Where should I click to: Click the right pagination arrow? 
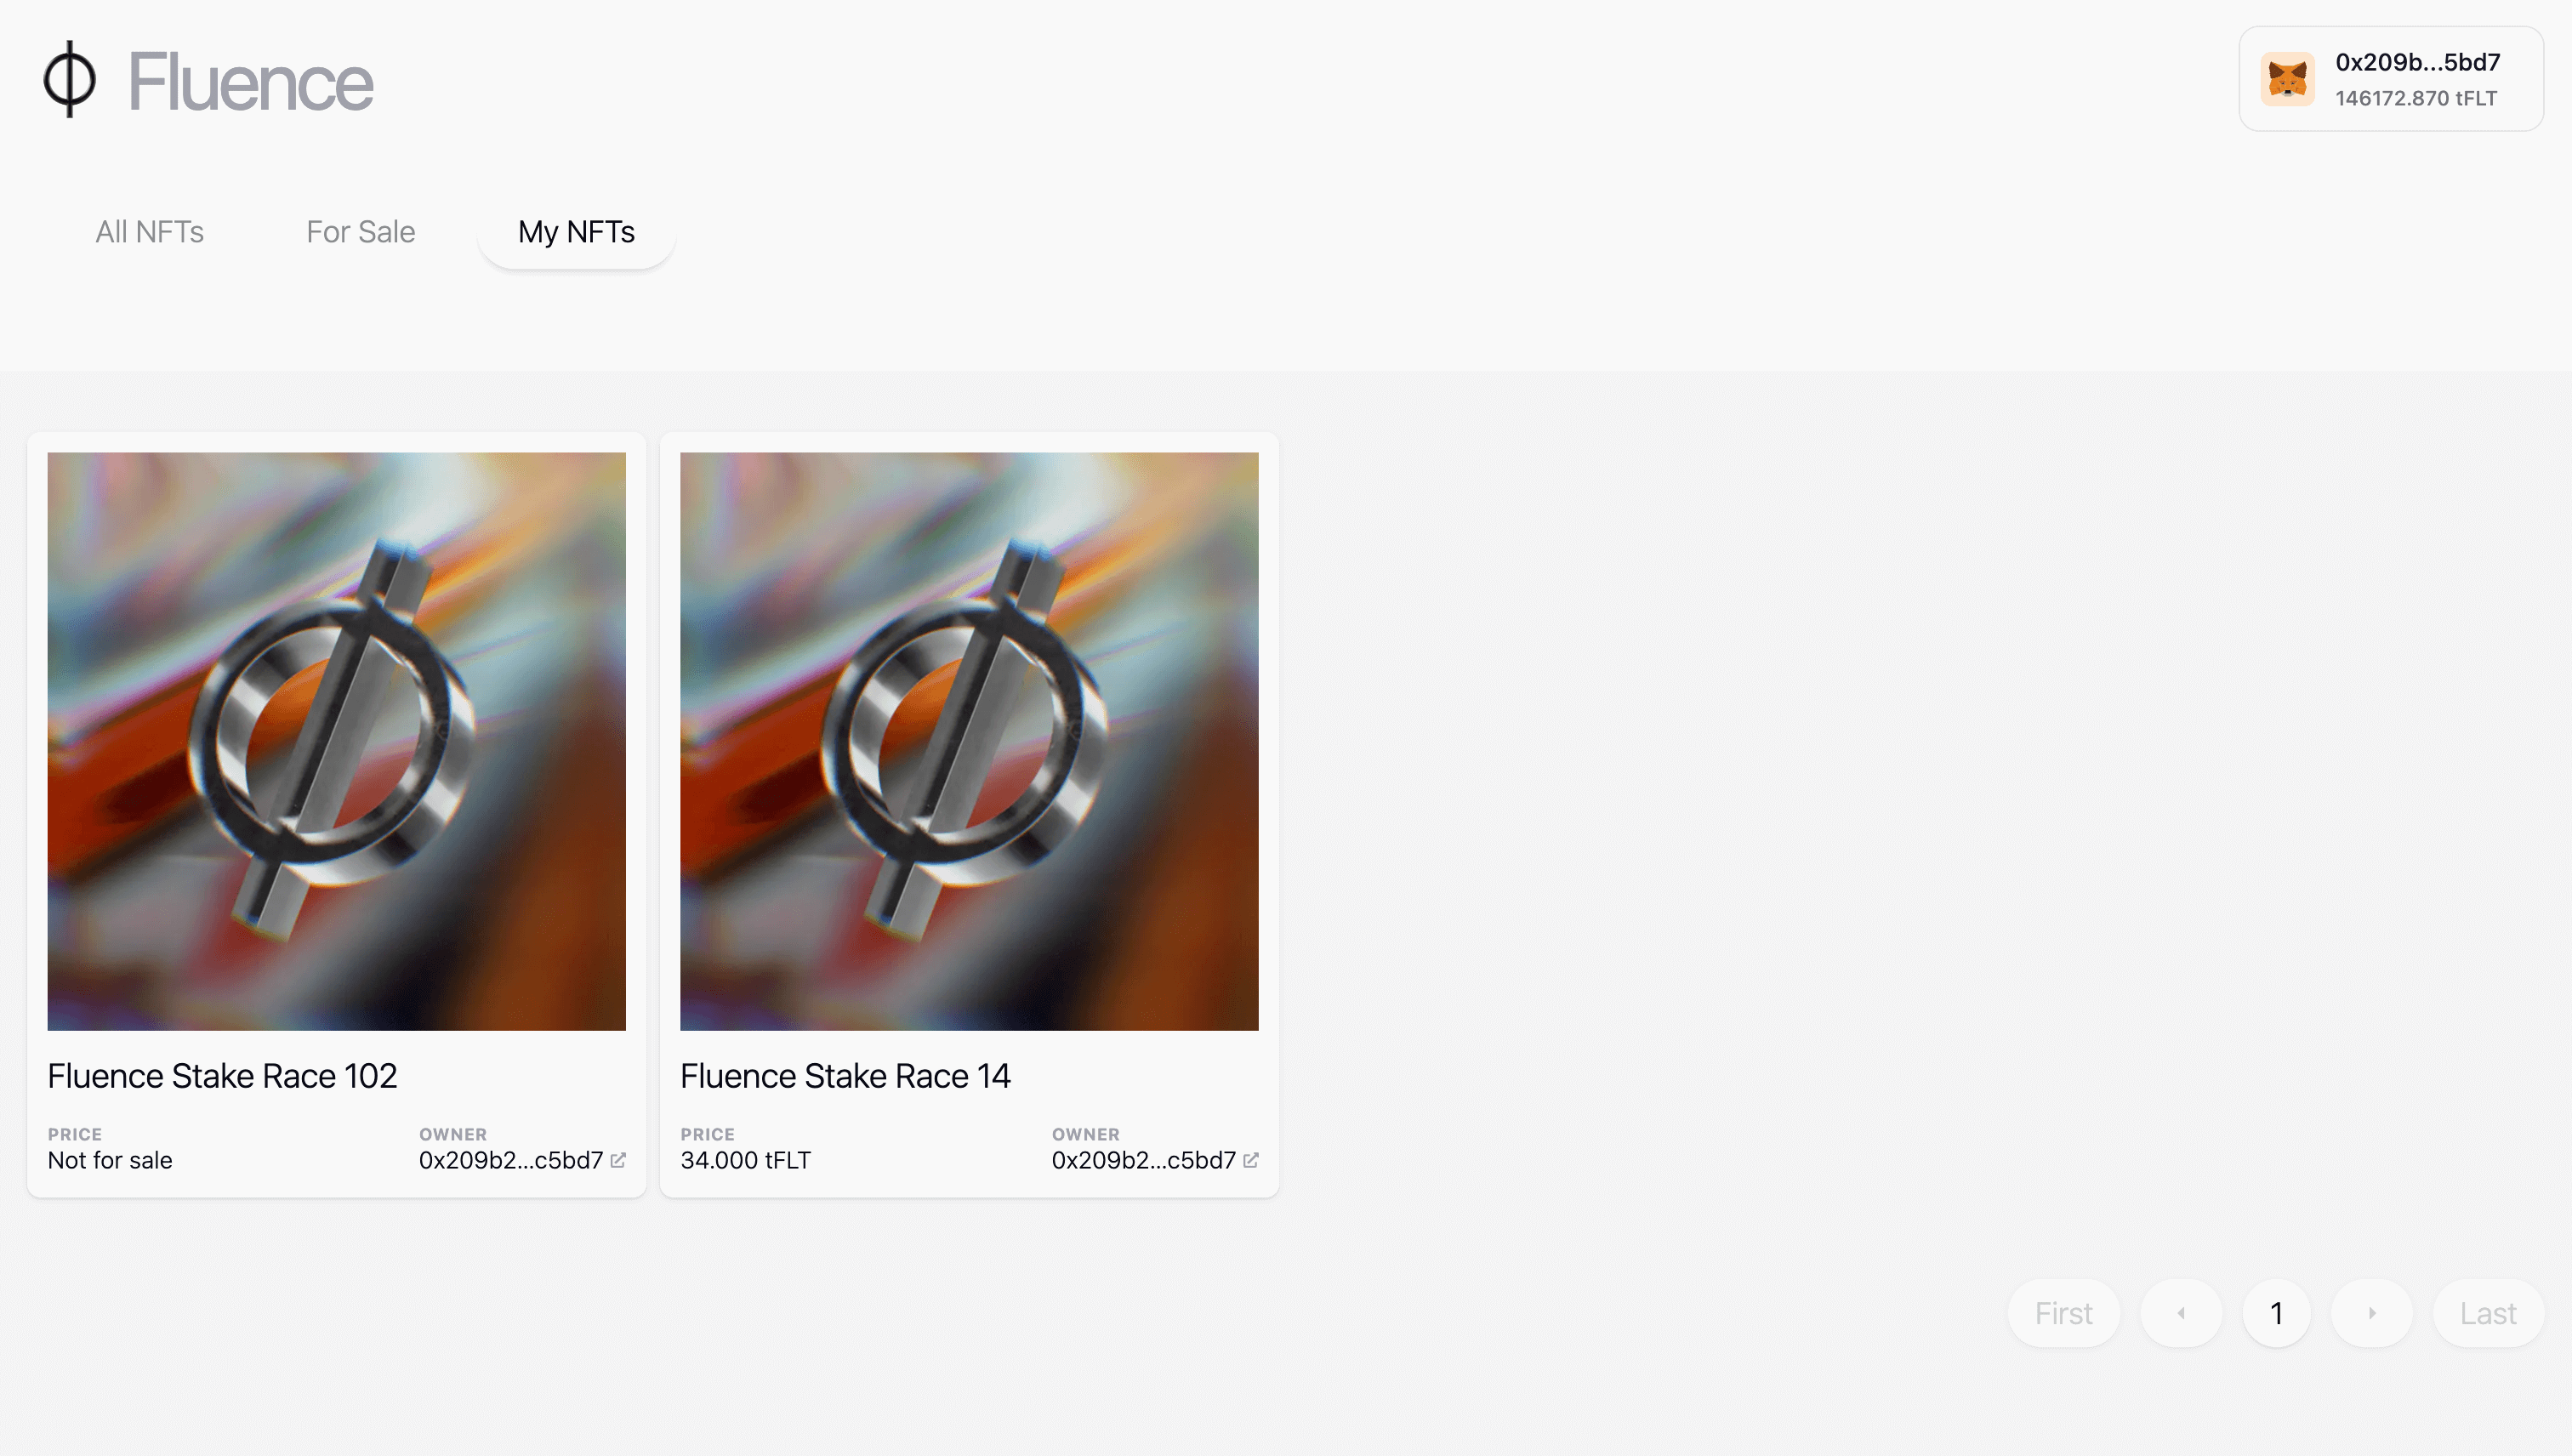click(x=2372, y=1312)
